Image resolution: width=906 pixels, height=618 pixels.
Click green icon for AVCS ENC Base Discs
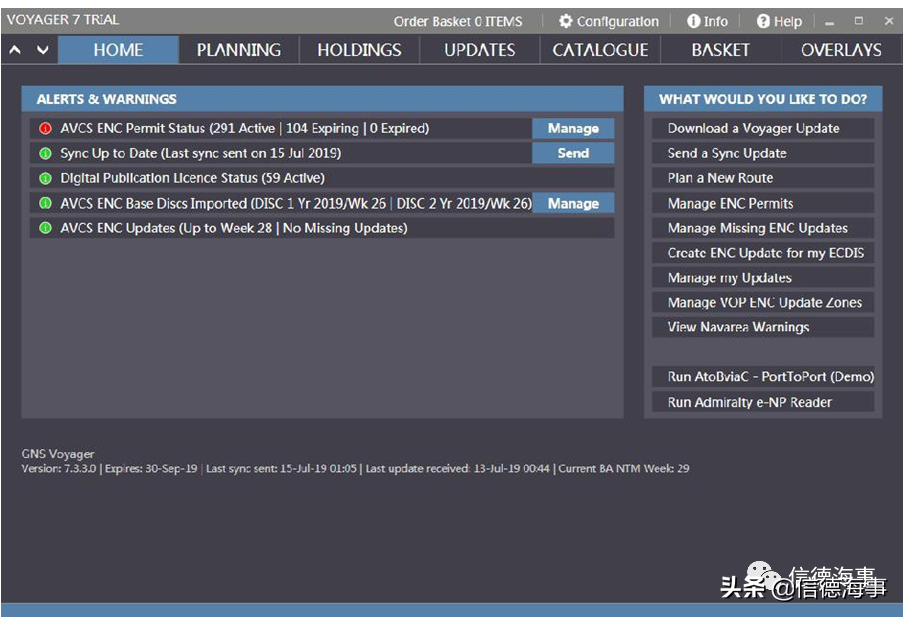[45, 203]
